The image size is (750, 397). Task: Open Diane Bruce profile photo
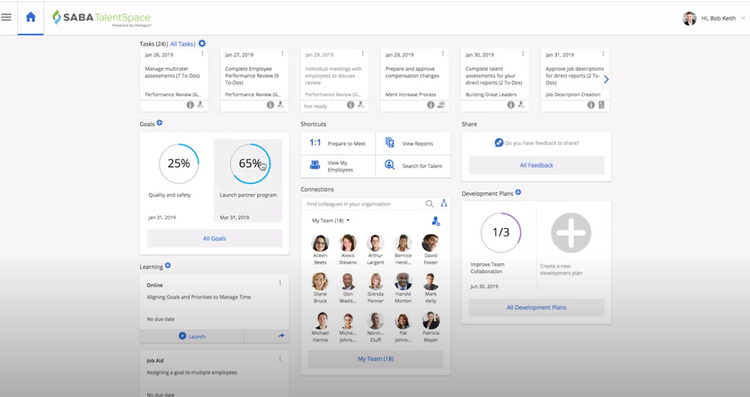pyautogui.click(x=320, y=281)
